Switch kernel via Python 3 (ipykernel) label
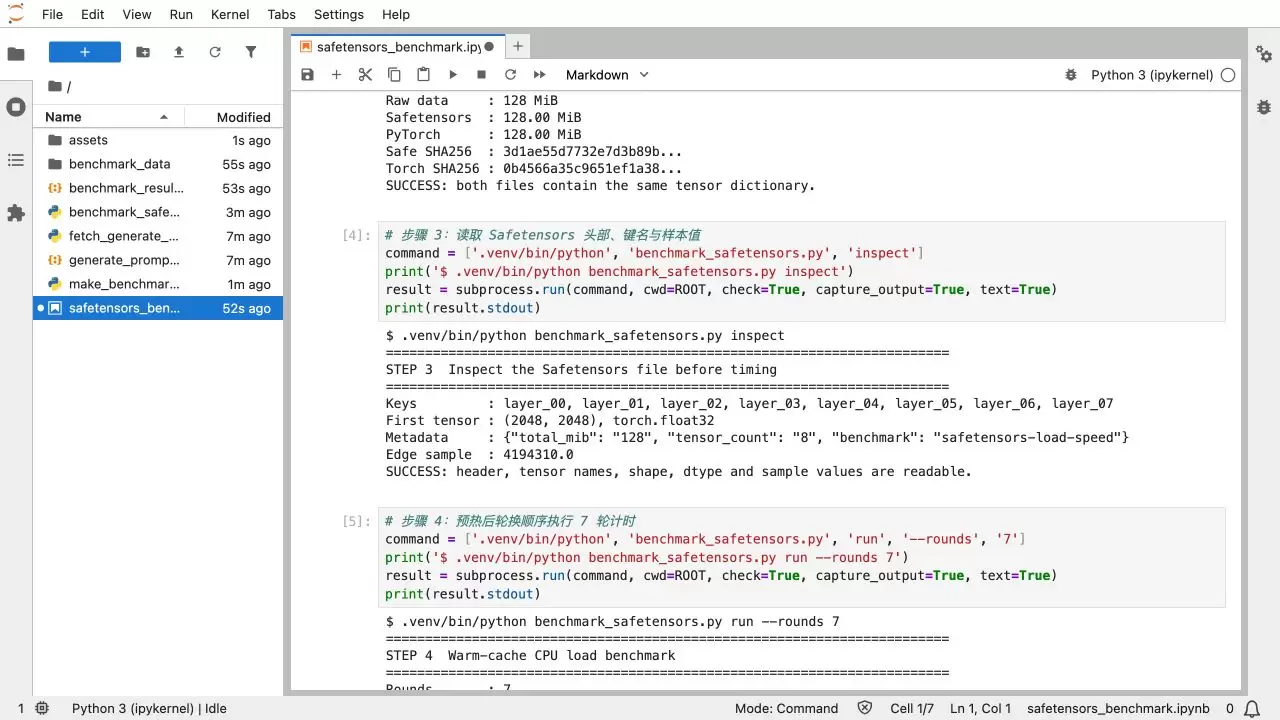The image size is (1280, 720). point(1152,75)
